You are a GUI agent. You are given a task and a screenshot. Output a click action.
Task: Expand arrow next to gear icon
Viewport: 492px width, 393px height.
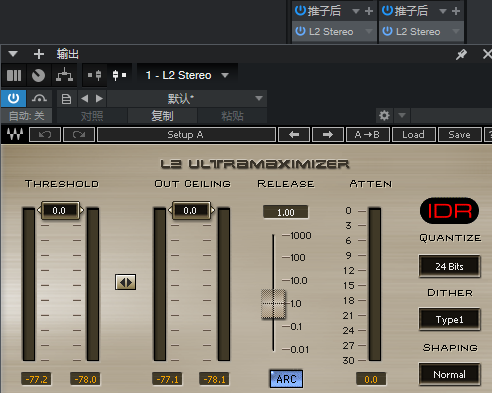[x=402, y=116]
